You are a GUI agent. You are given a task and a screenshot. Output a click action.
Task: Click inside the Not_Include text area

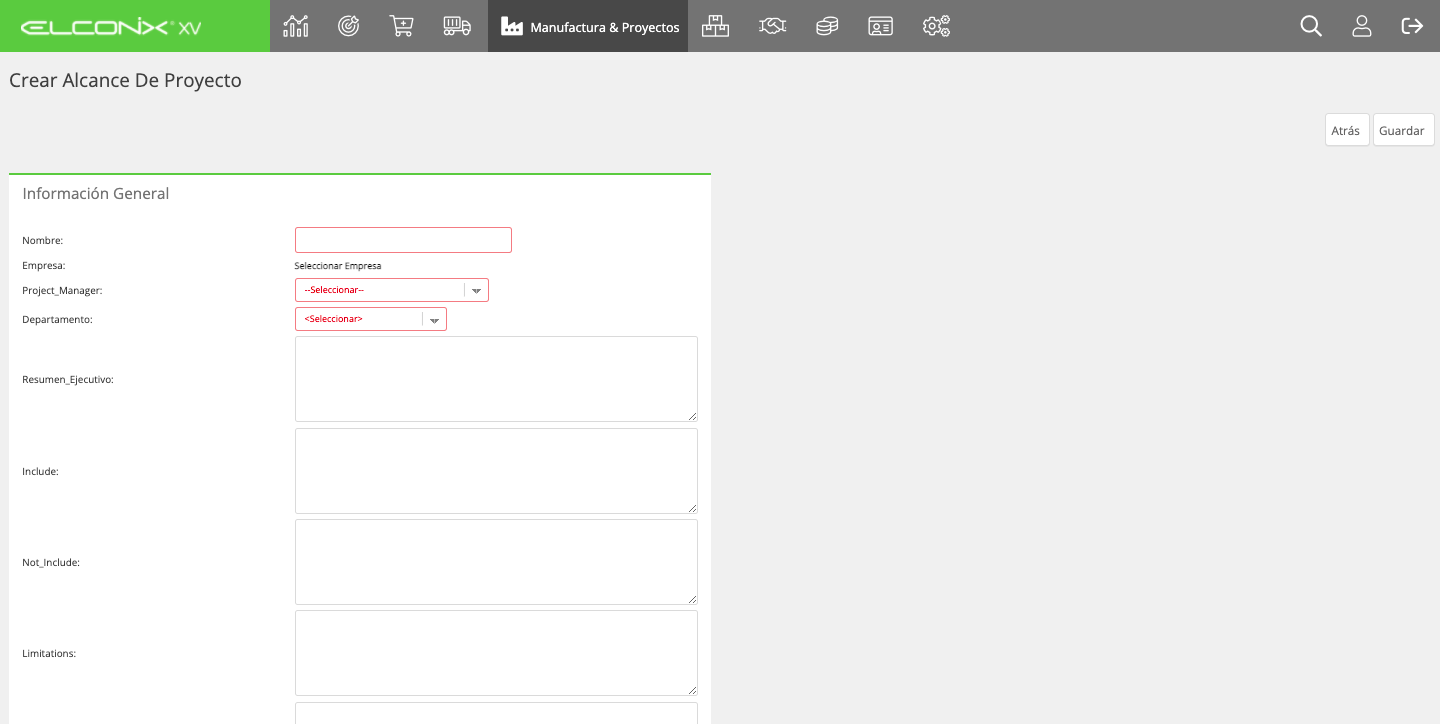496,562
